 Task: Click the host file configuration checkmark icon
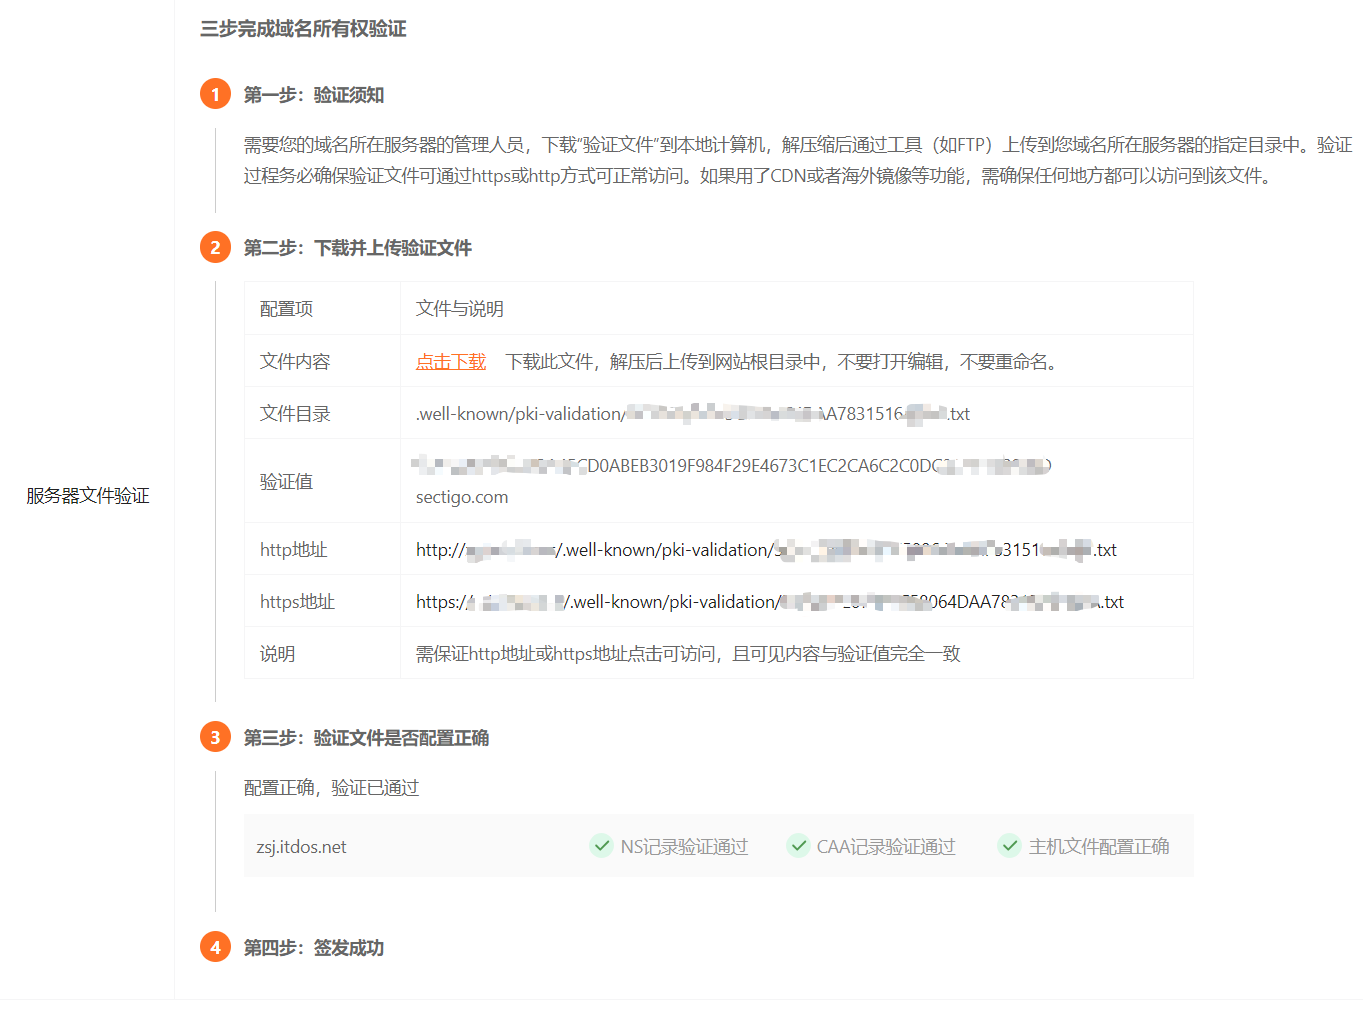click(1010, 846)
